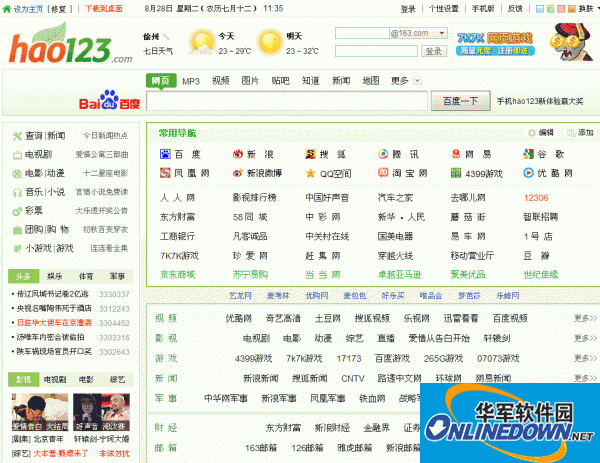Open Tencent site icon link
Viewport: 600px width, 463px height.
(383, 154)
